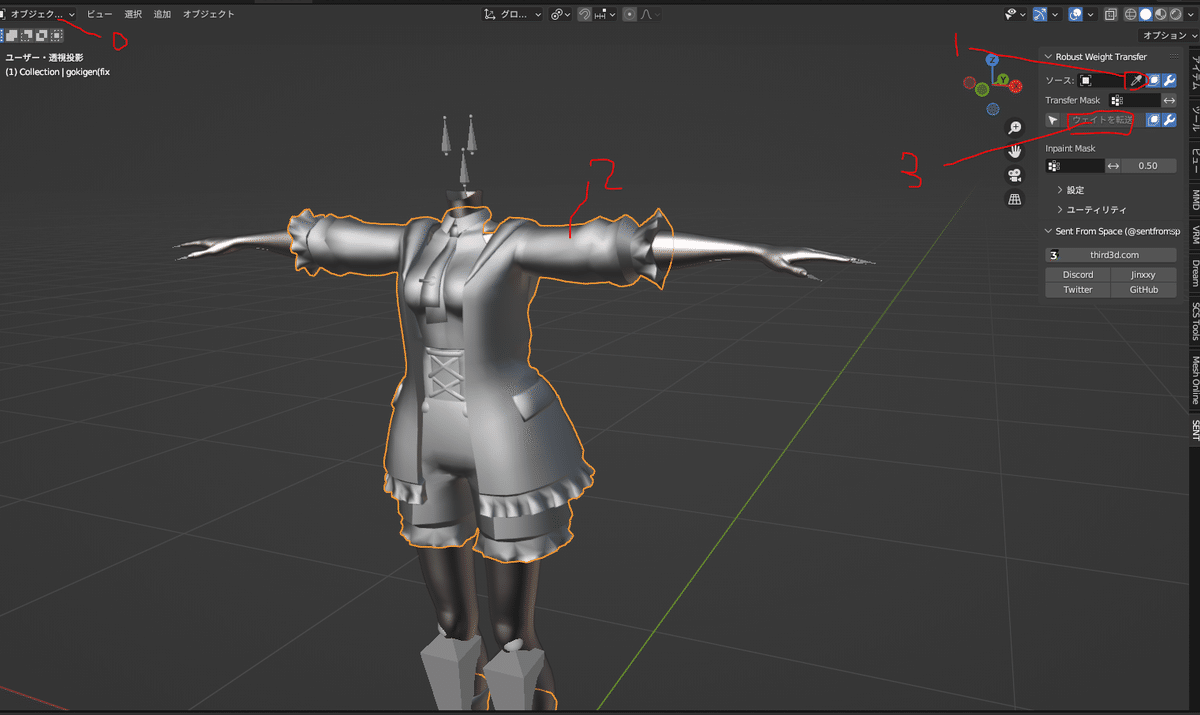Click the Transfer Mask swap arrows icon
1200x715 pixels.
(x=1170, y=99)
